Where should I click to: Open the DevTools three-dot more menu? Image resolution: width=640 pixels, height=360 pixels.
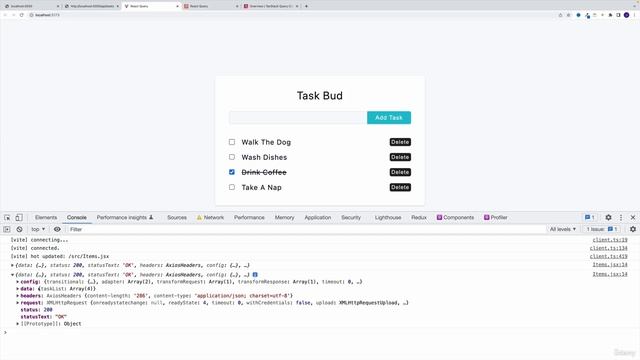pos(621,218)
